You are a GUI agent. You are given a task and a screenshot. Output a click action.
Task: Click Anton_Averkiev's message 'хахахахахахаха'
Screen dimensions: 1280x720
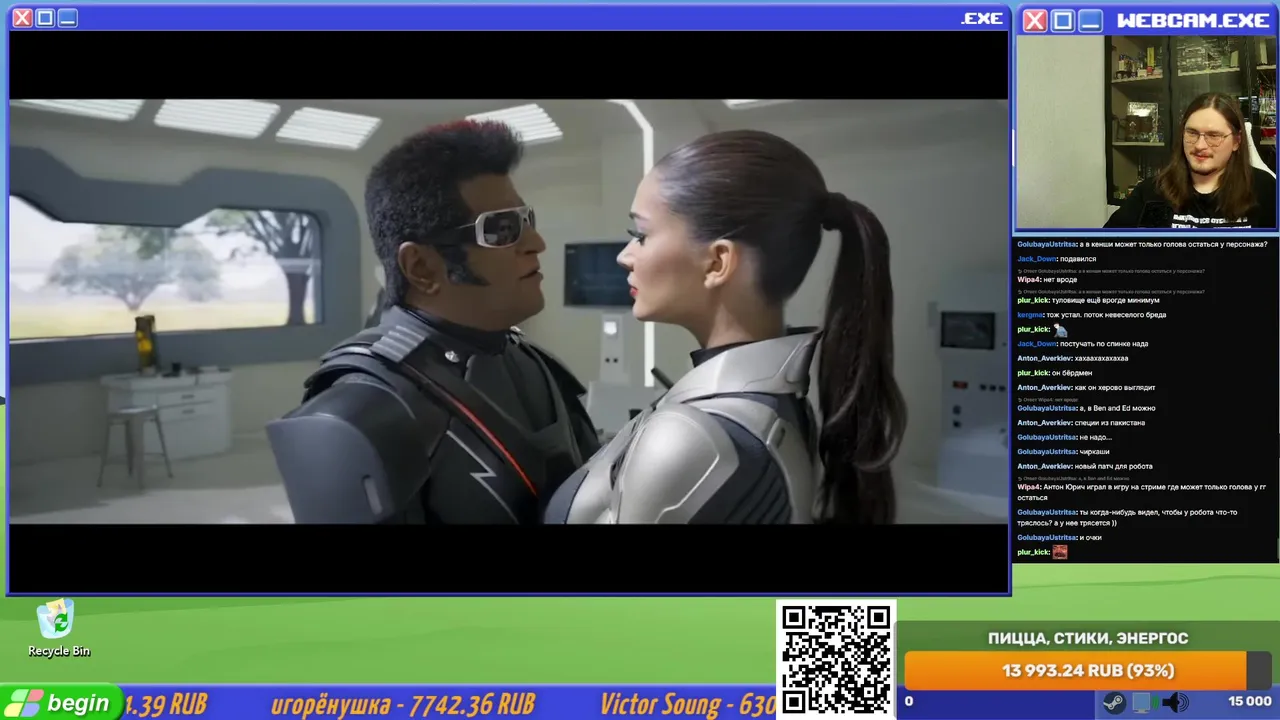(1072, 358)
